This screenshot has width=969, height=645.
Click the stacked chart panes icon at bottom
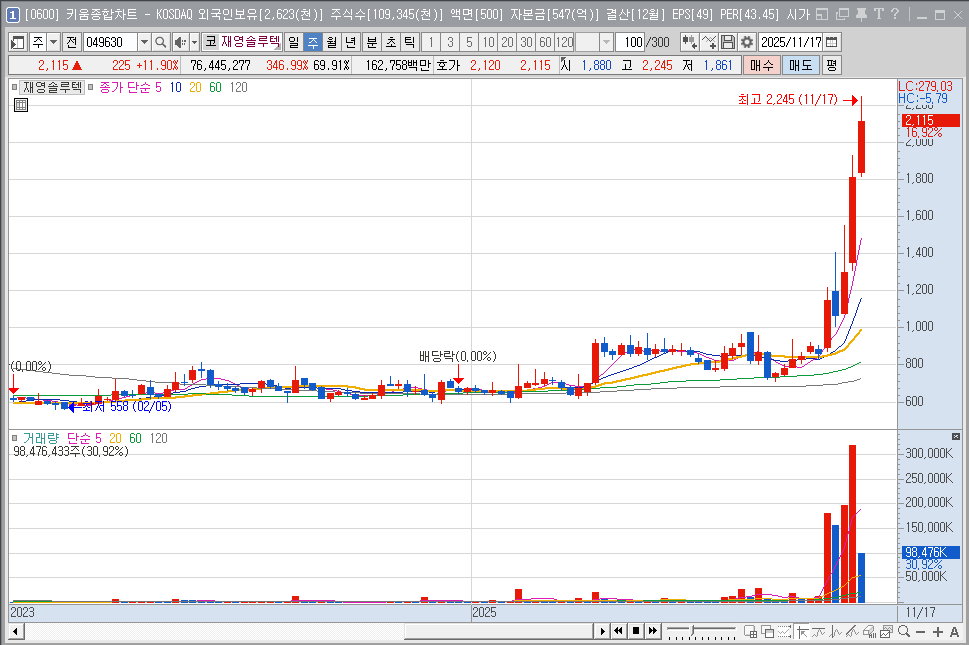[x=887, y=631]
